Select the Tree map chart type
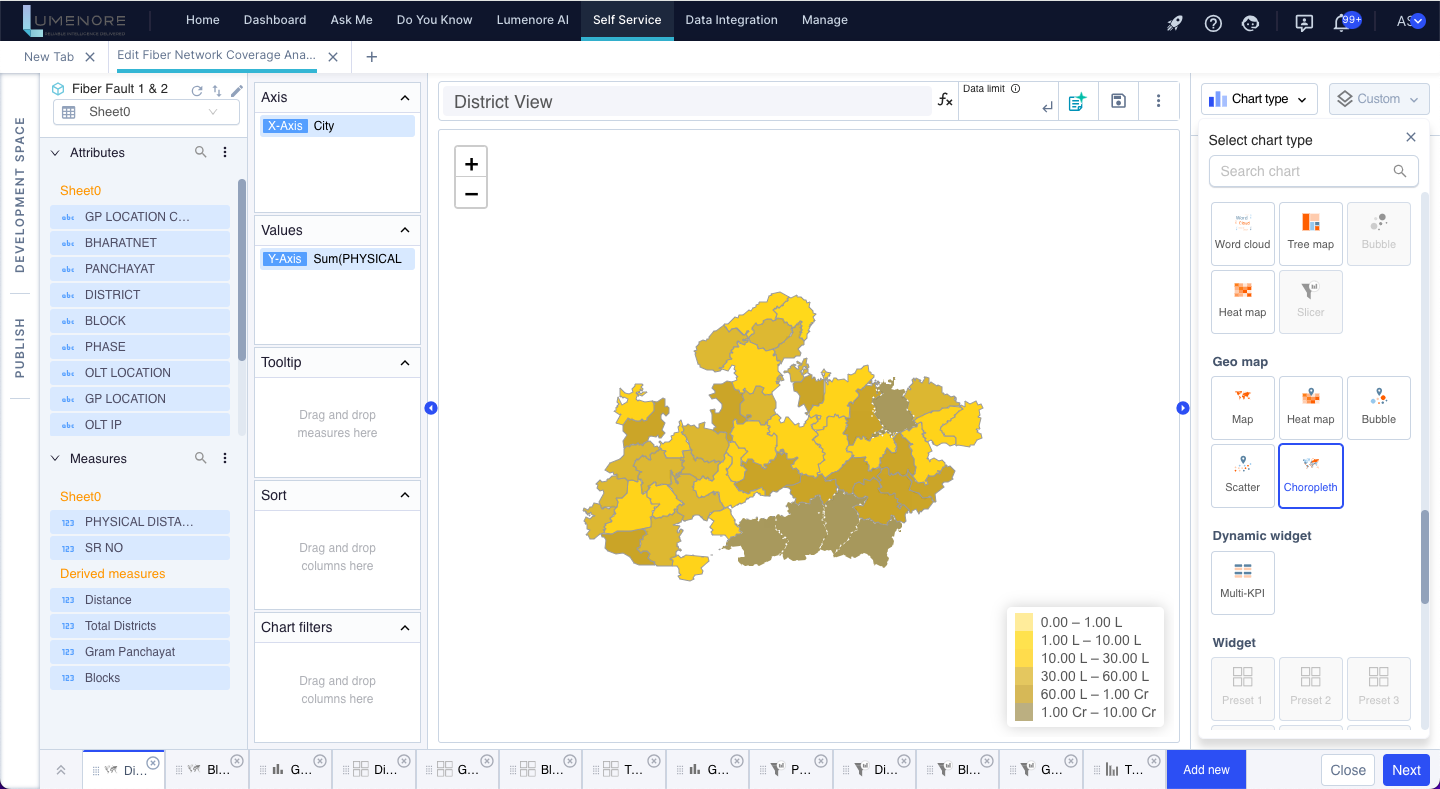1440x789 pixels. tap(1310, 233)
